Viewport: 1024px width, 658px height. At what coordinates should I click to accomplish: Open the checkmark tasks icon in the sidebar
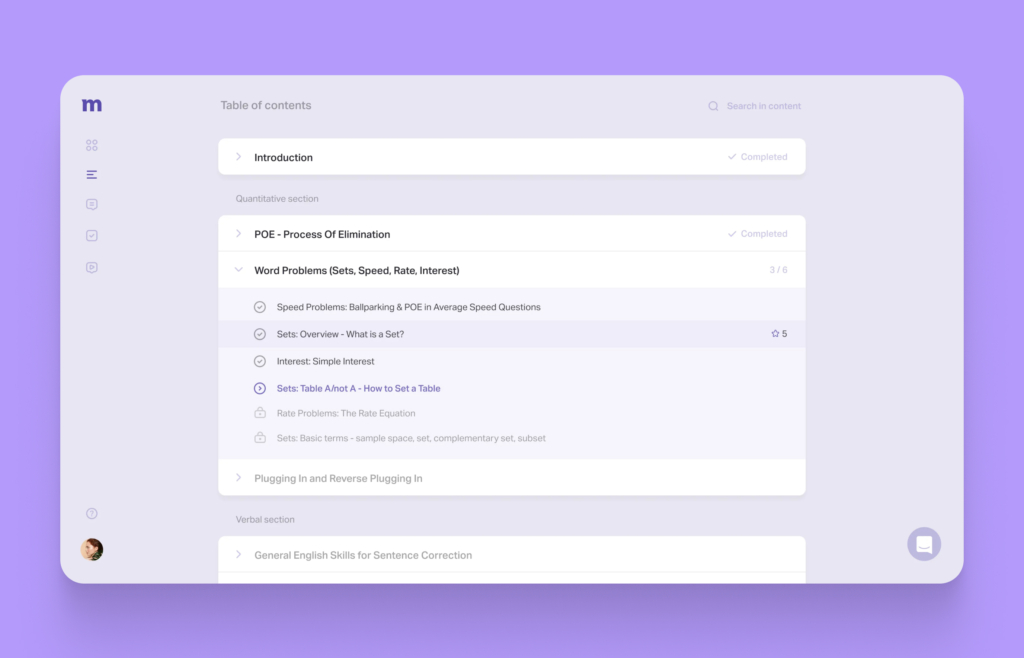click(92, 236)
